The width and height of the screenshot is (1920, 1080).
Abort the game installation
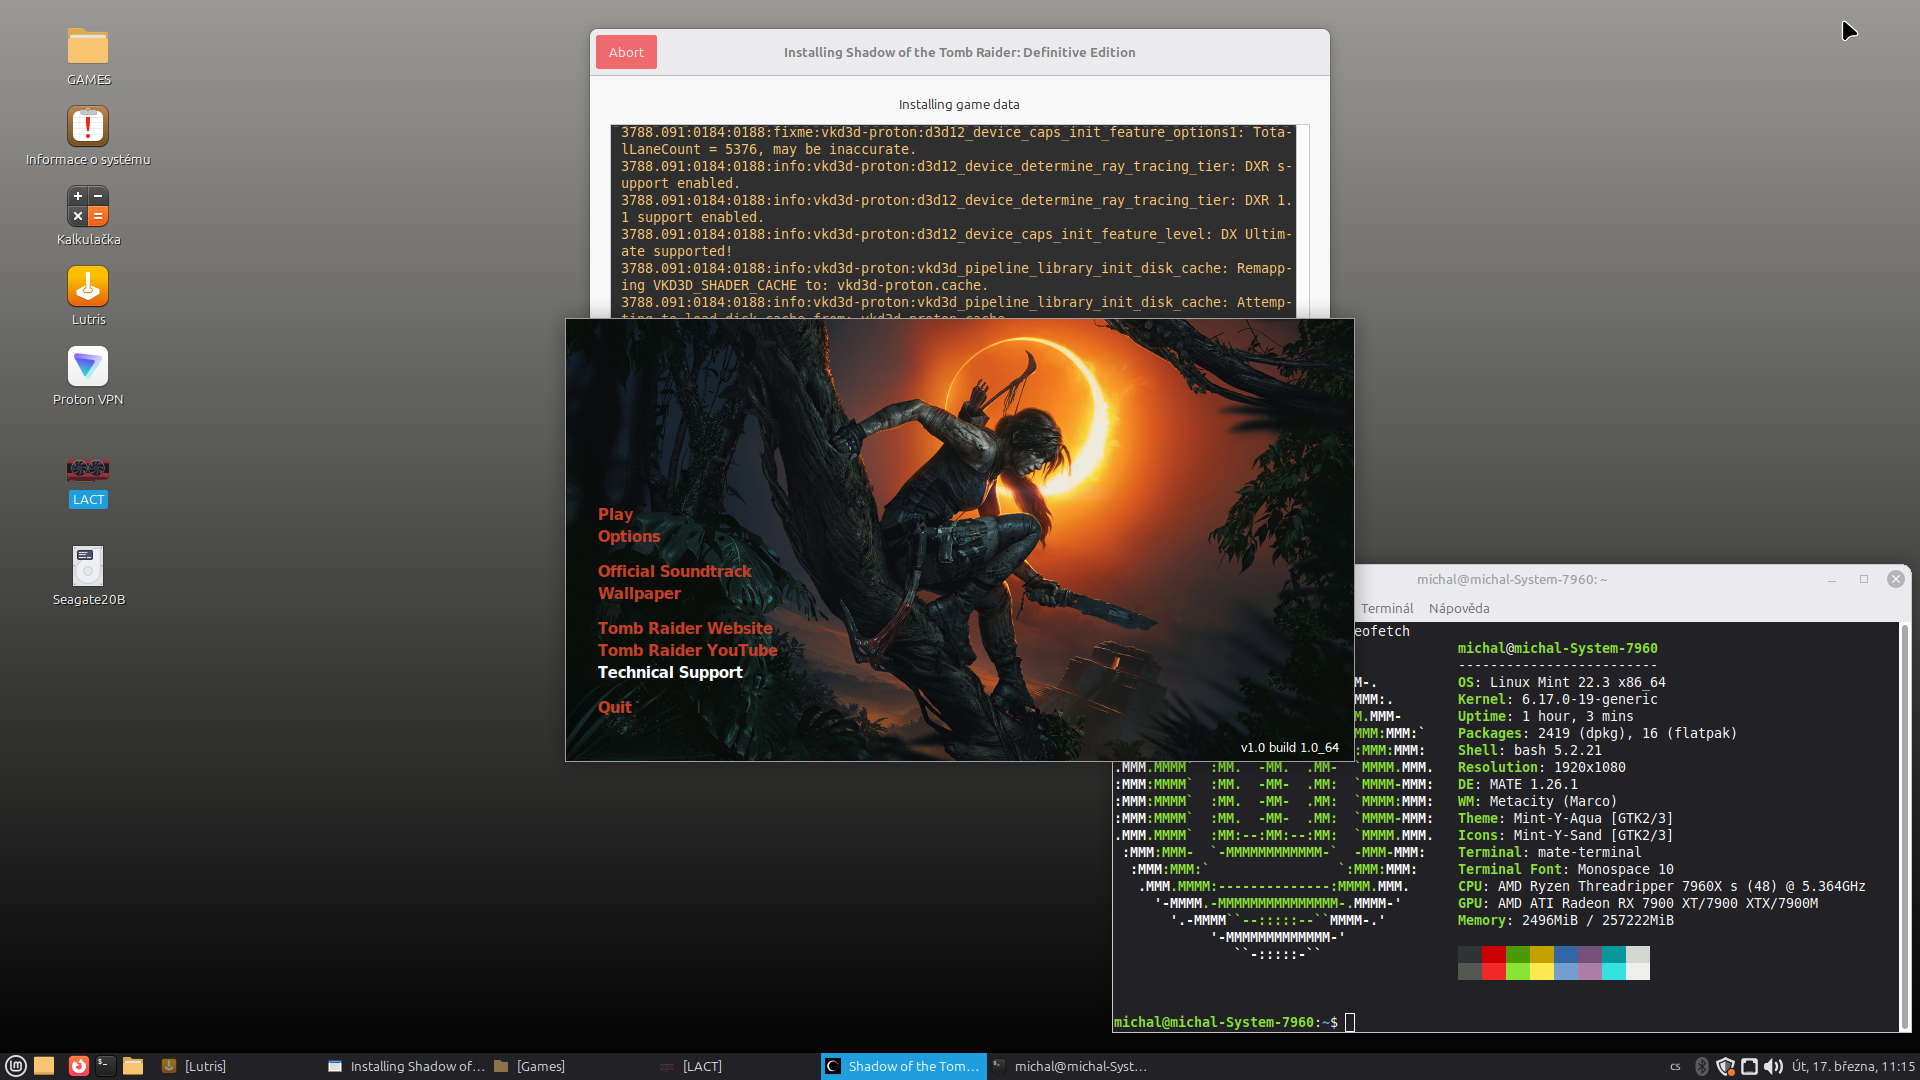626,53
